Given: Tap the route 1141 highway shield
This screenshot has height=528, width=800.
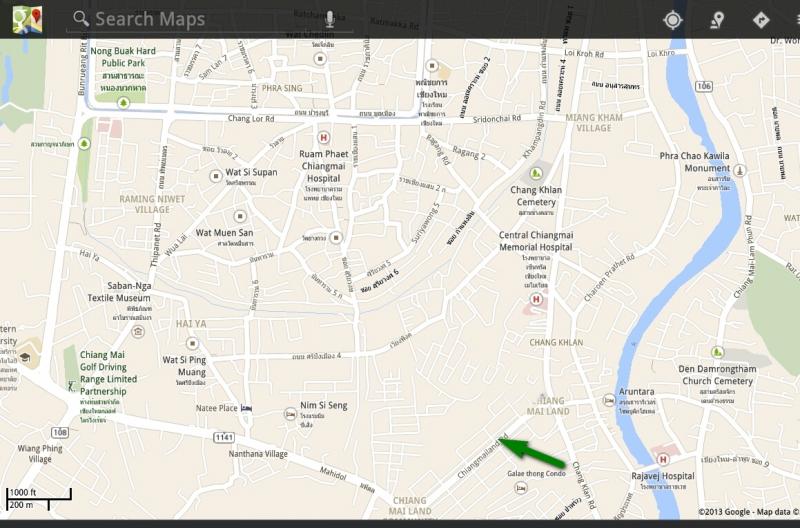Looking at the screenshot, I should coord(224,437).
